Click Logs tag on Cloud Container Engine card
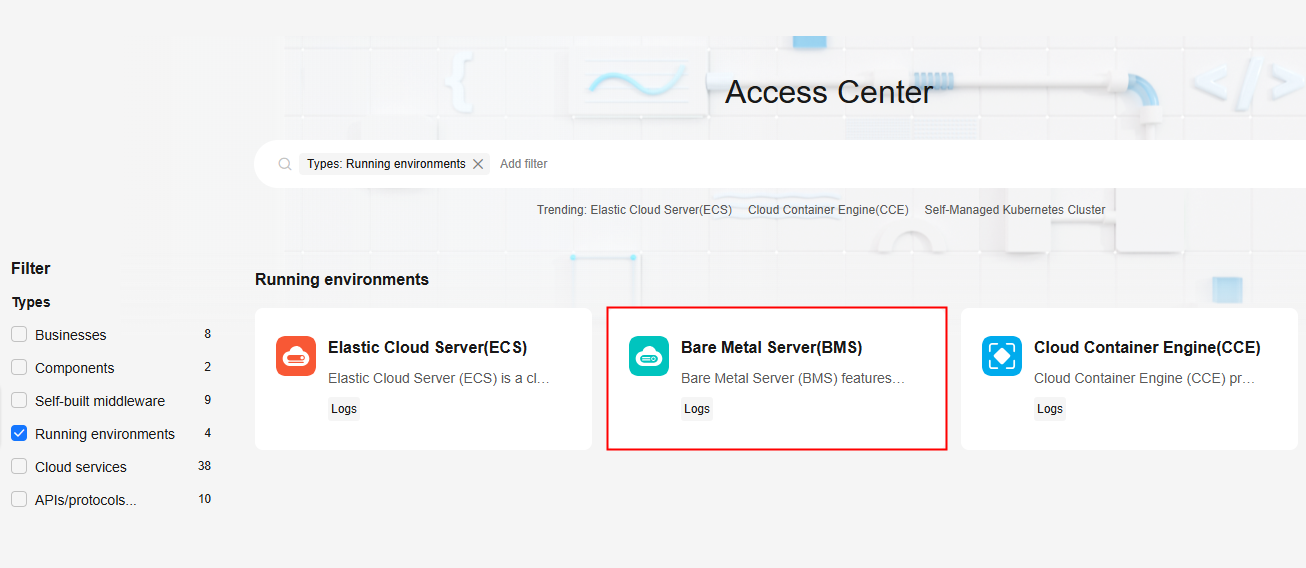The width and height of the screenshot is (1306, 568). [x=1050, y=409]
